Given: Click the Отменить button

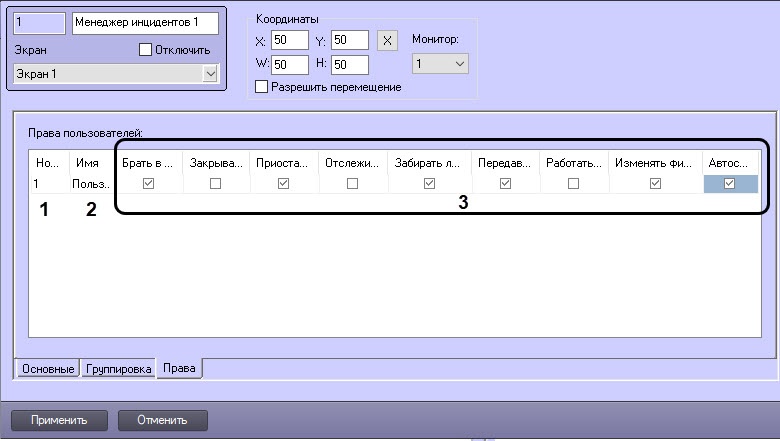Looking at the screenshot, I should [x=162, y=419].
